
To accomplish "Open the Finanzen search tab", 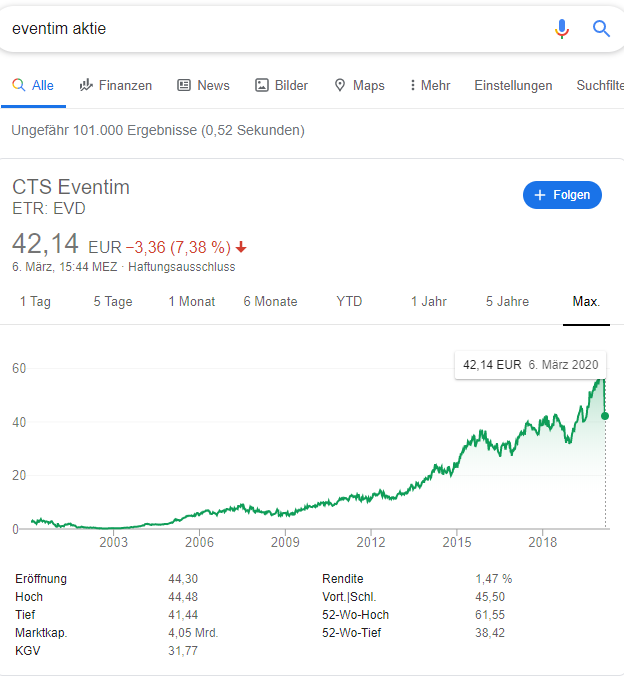I will point(116,86).
